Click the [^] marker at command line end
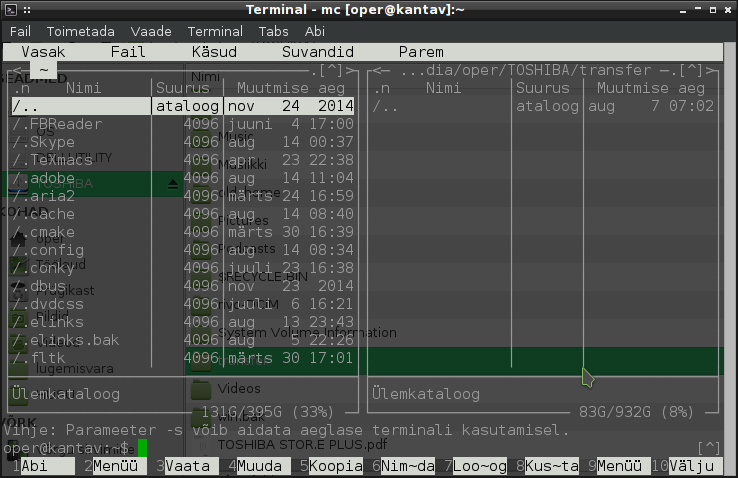 tap(709, 448)
